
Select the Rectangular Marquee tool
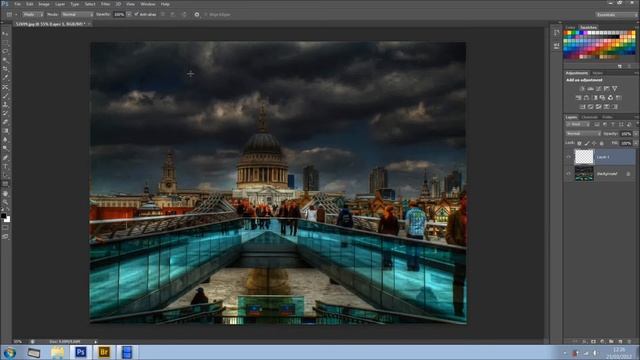(x=5, y=42)
